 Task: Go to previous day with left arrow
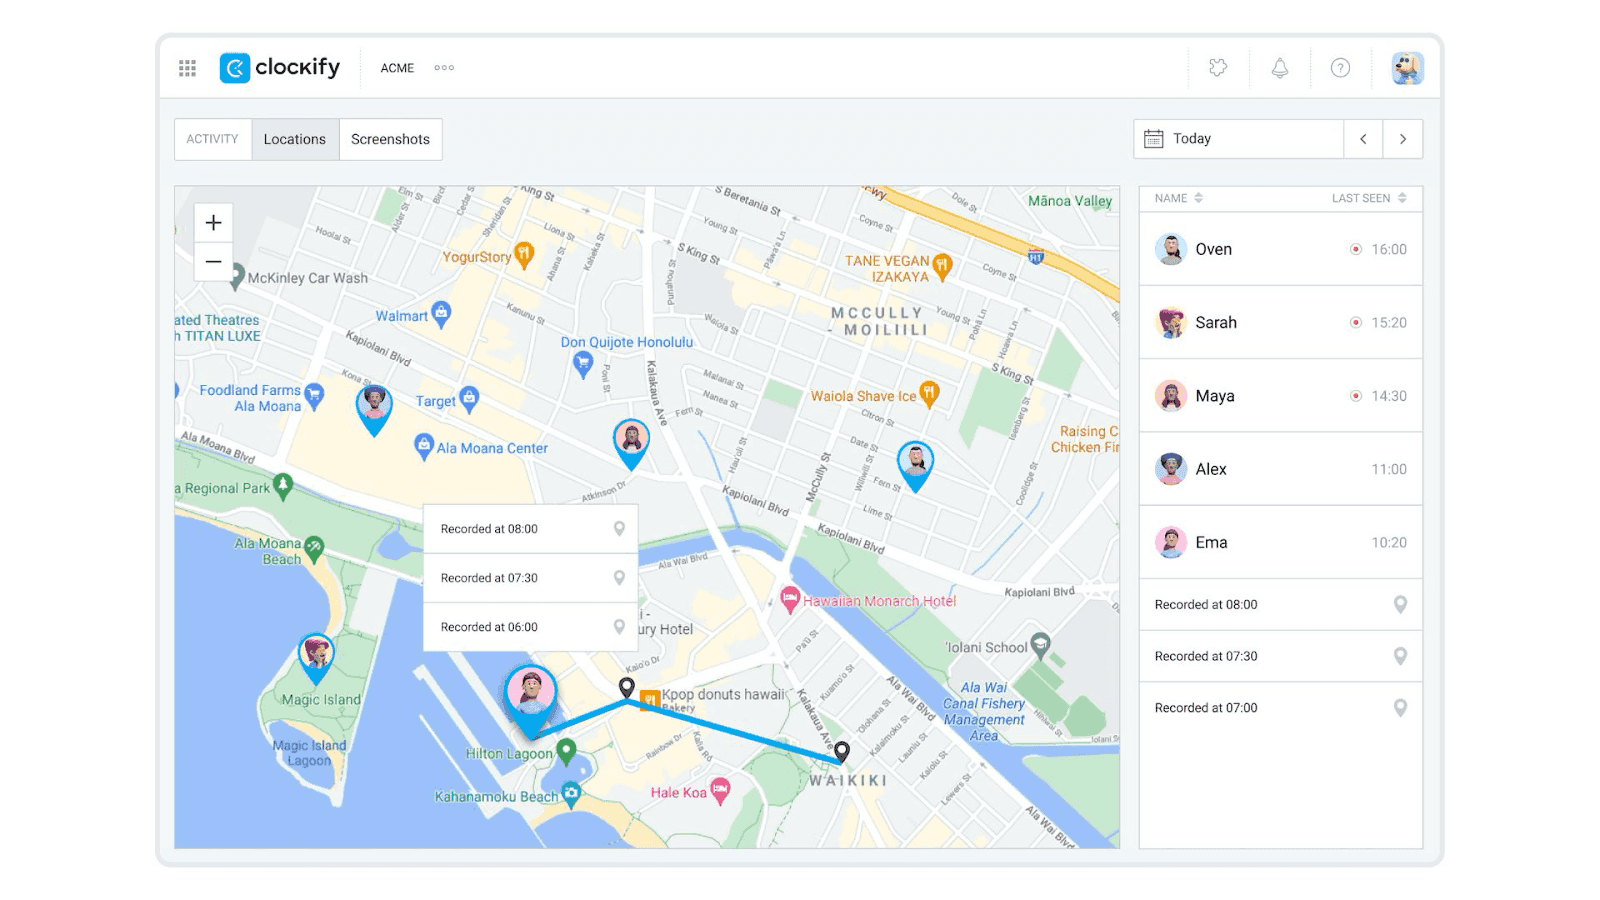coord(1363,139)
